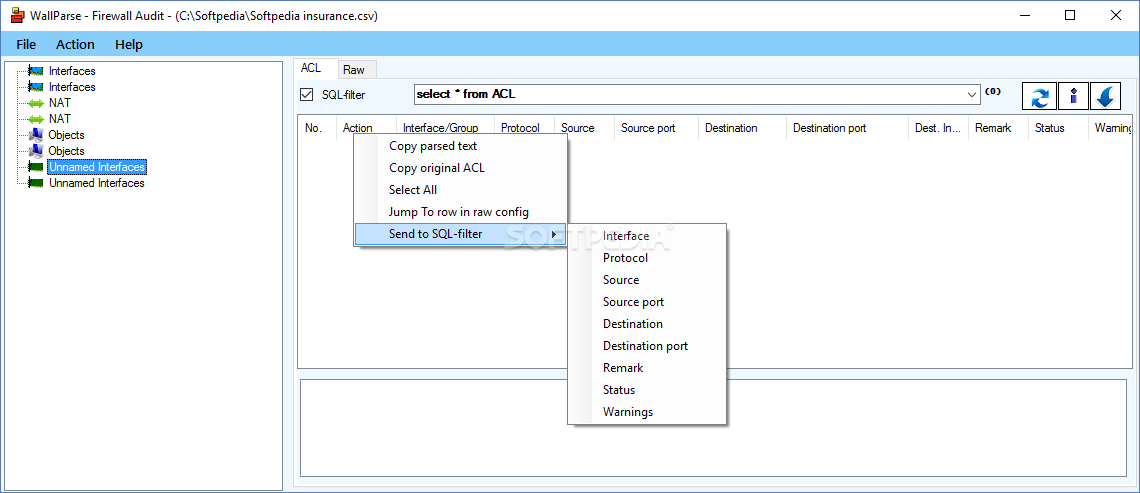Screen dimensions: 1140x493
Task: Click the Source column header in table
Action: (x=584, y=128)
